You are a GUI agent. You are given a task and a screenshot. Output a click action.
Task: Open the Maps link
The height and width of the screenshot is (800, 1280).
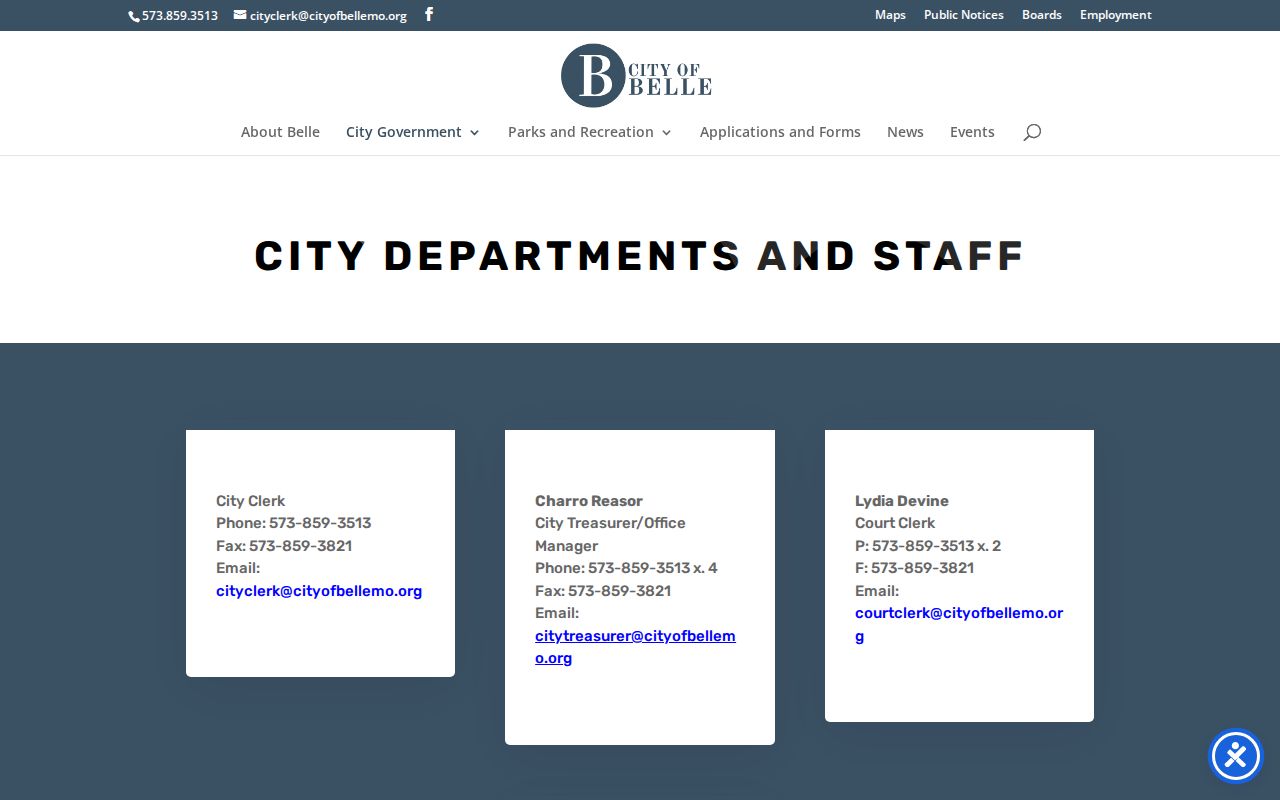(x=890, y=15)
